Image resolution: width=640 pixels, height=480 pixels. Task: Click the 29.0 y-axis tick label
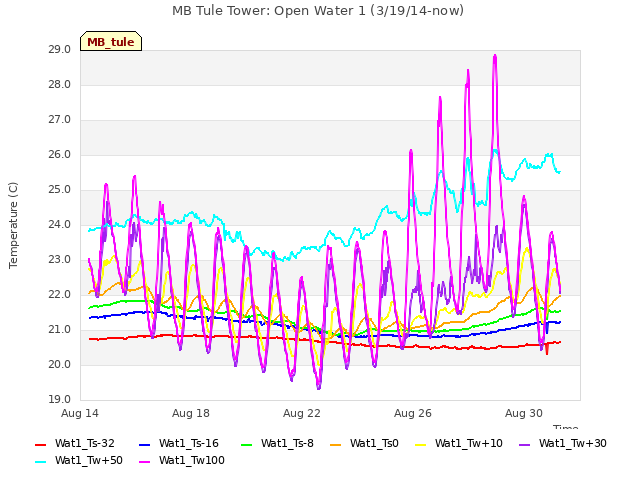point(60,50)
